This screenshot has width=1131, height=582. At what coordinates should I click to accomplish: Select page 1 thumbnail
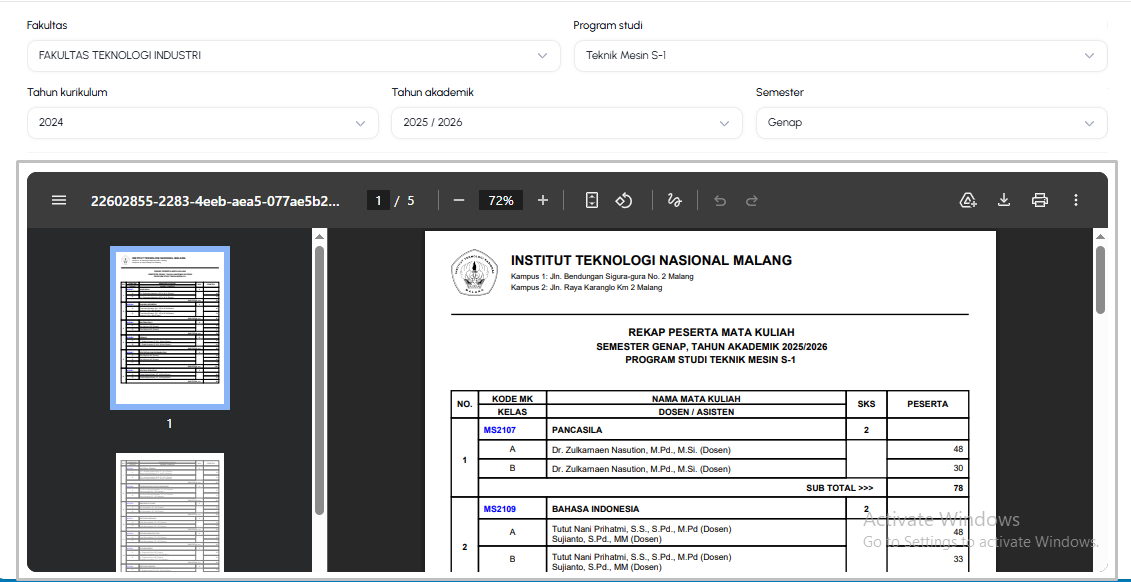coord(170,328)
